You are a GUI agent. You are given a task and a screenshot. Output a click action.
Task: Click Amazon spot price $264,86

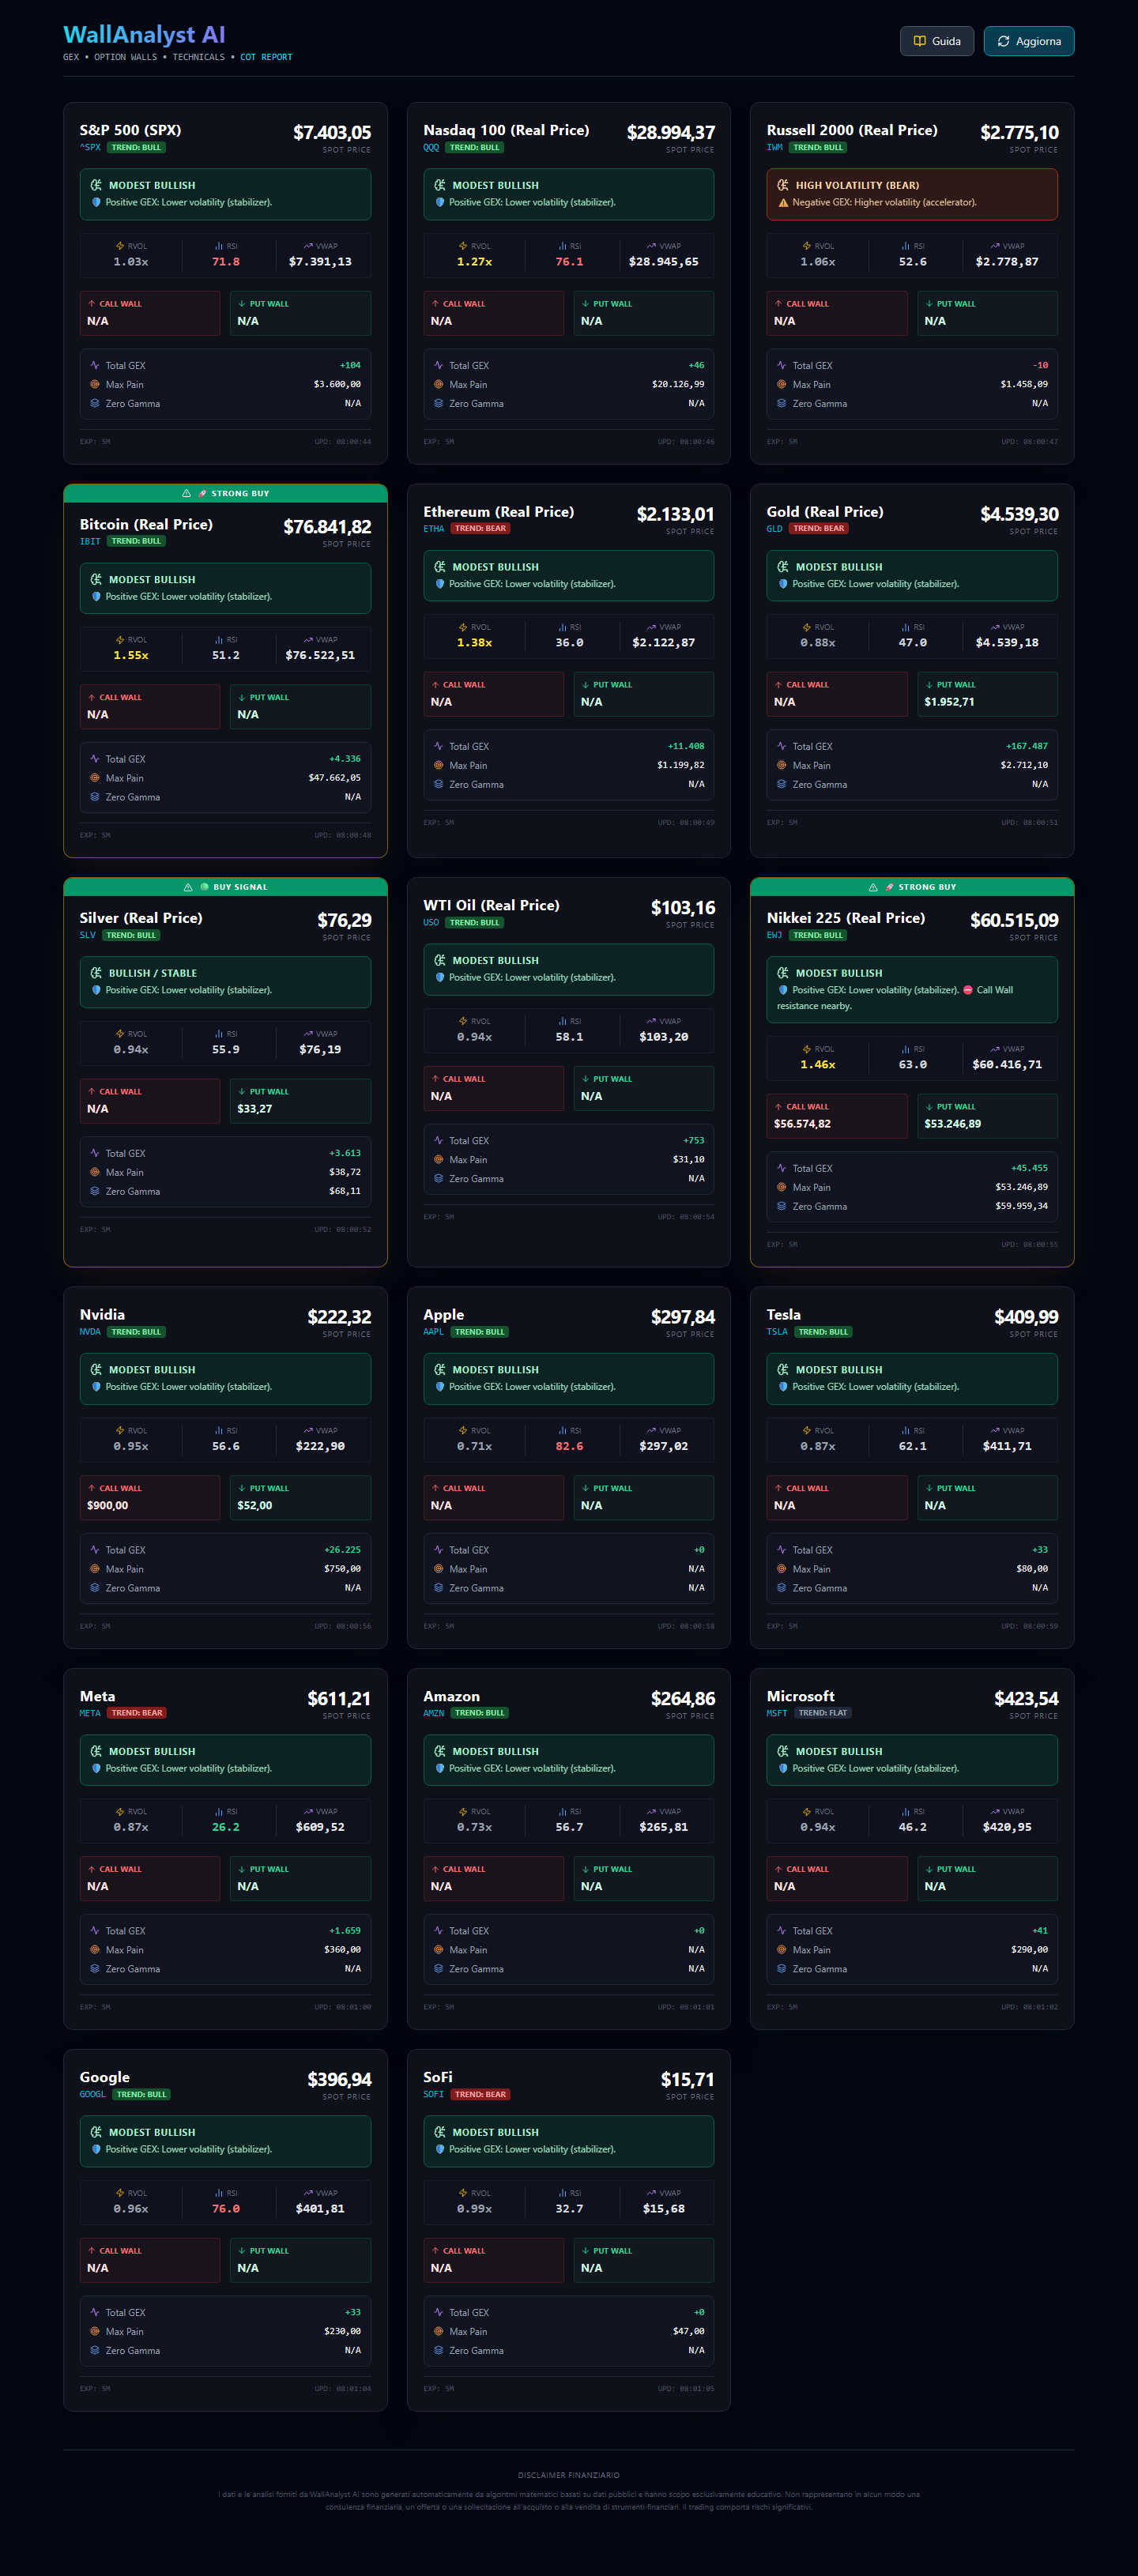pos(683,1698)
